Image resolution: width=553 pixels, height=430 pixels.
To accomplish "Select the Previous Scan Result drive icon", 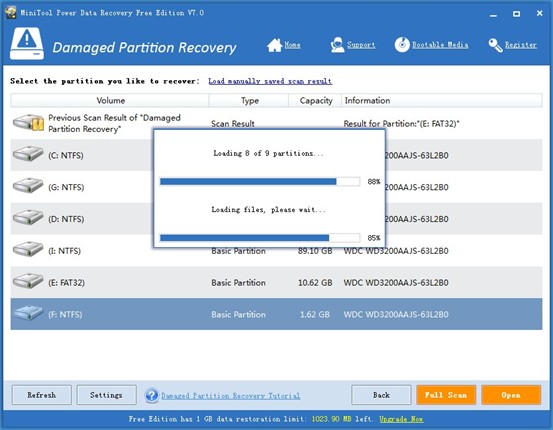I will click(28, 122).
